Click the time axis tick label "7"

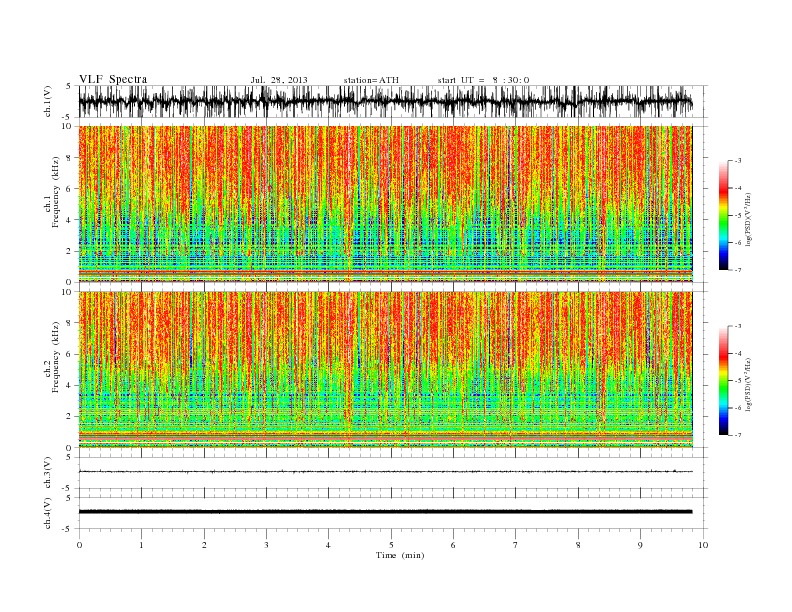(x=516, y=545)
